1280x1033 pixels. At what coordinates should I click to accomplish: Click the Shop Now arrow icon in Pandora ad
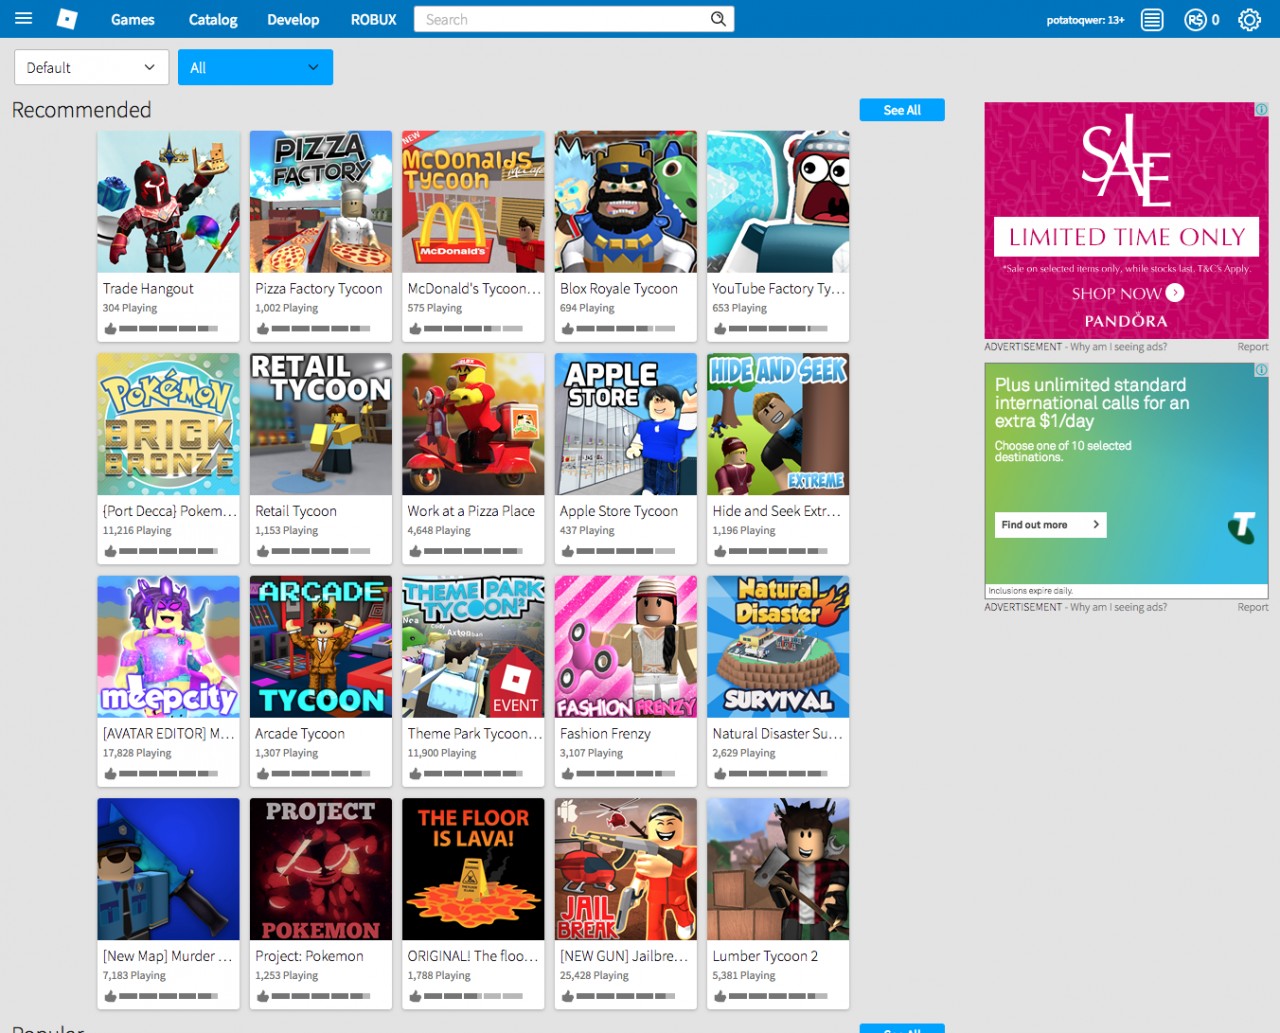1175,293
